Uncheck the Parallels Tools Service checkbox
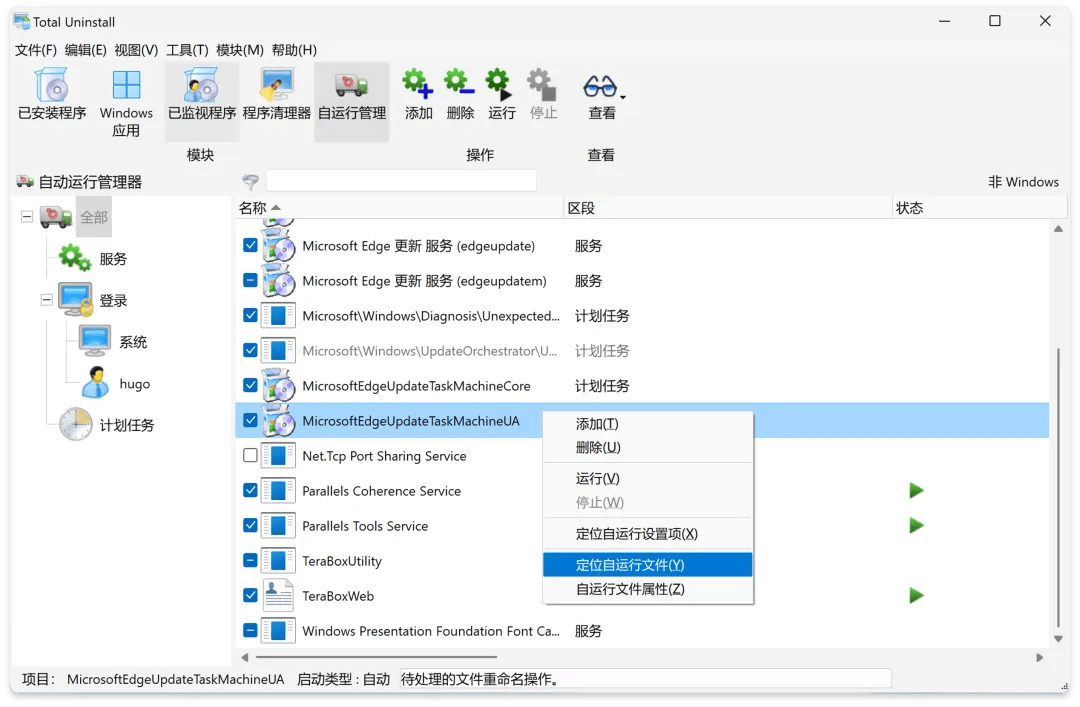1080x707 pixels. (x=251, y=526)
